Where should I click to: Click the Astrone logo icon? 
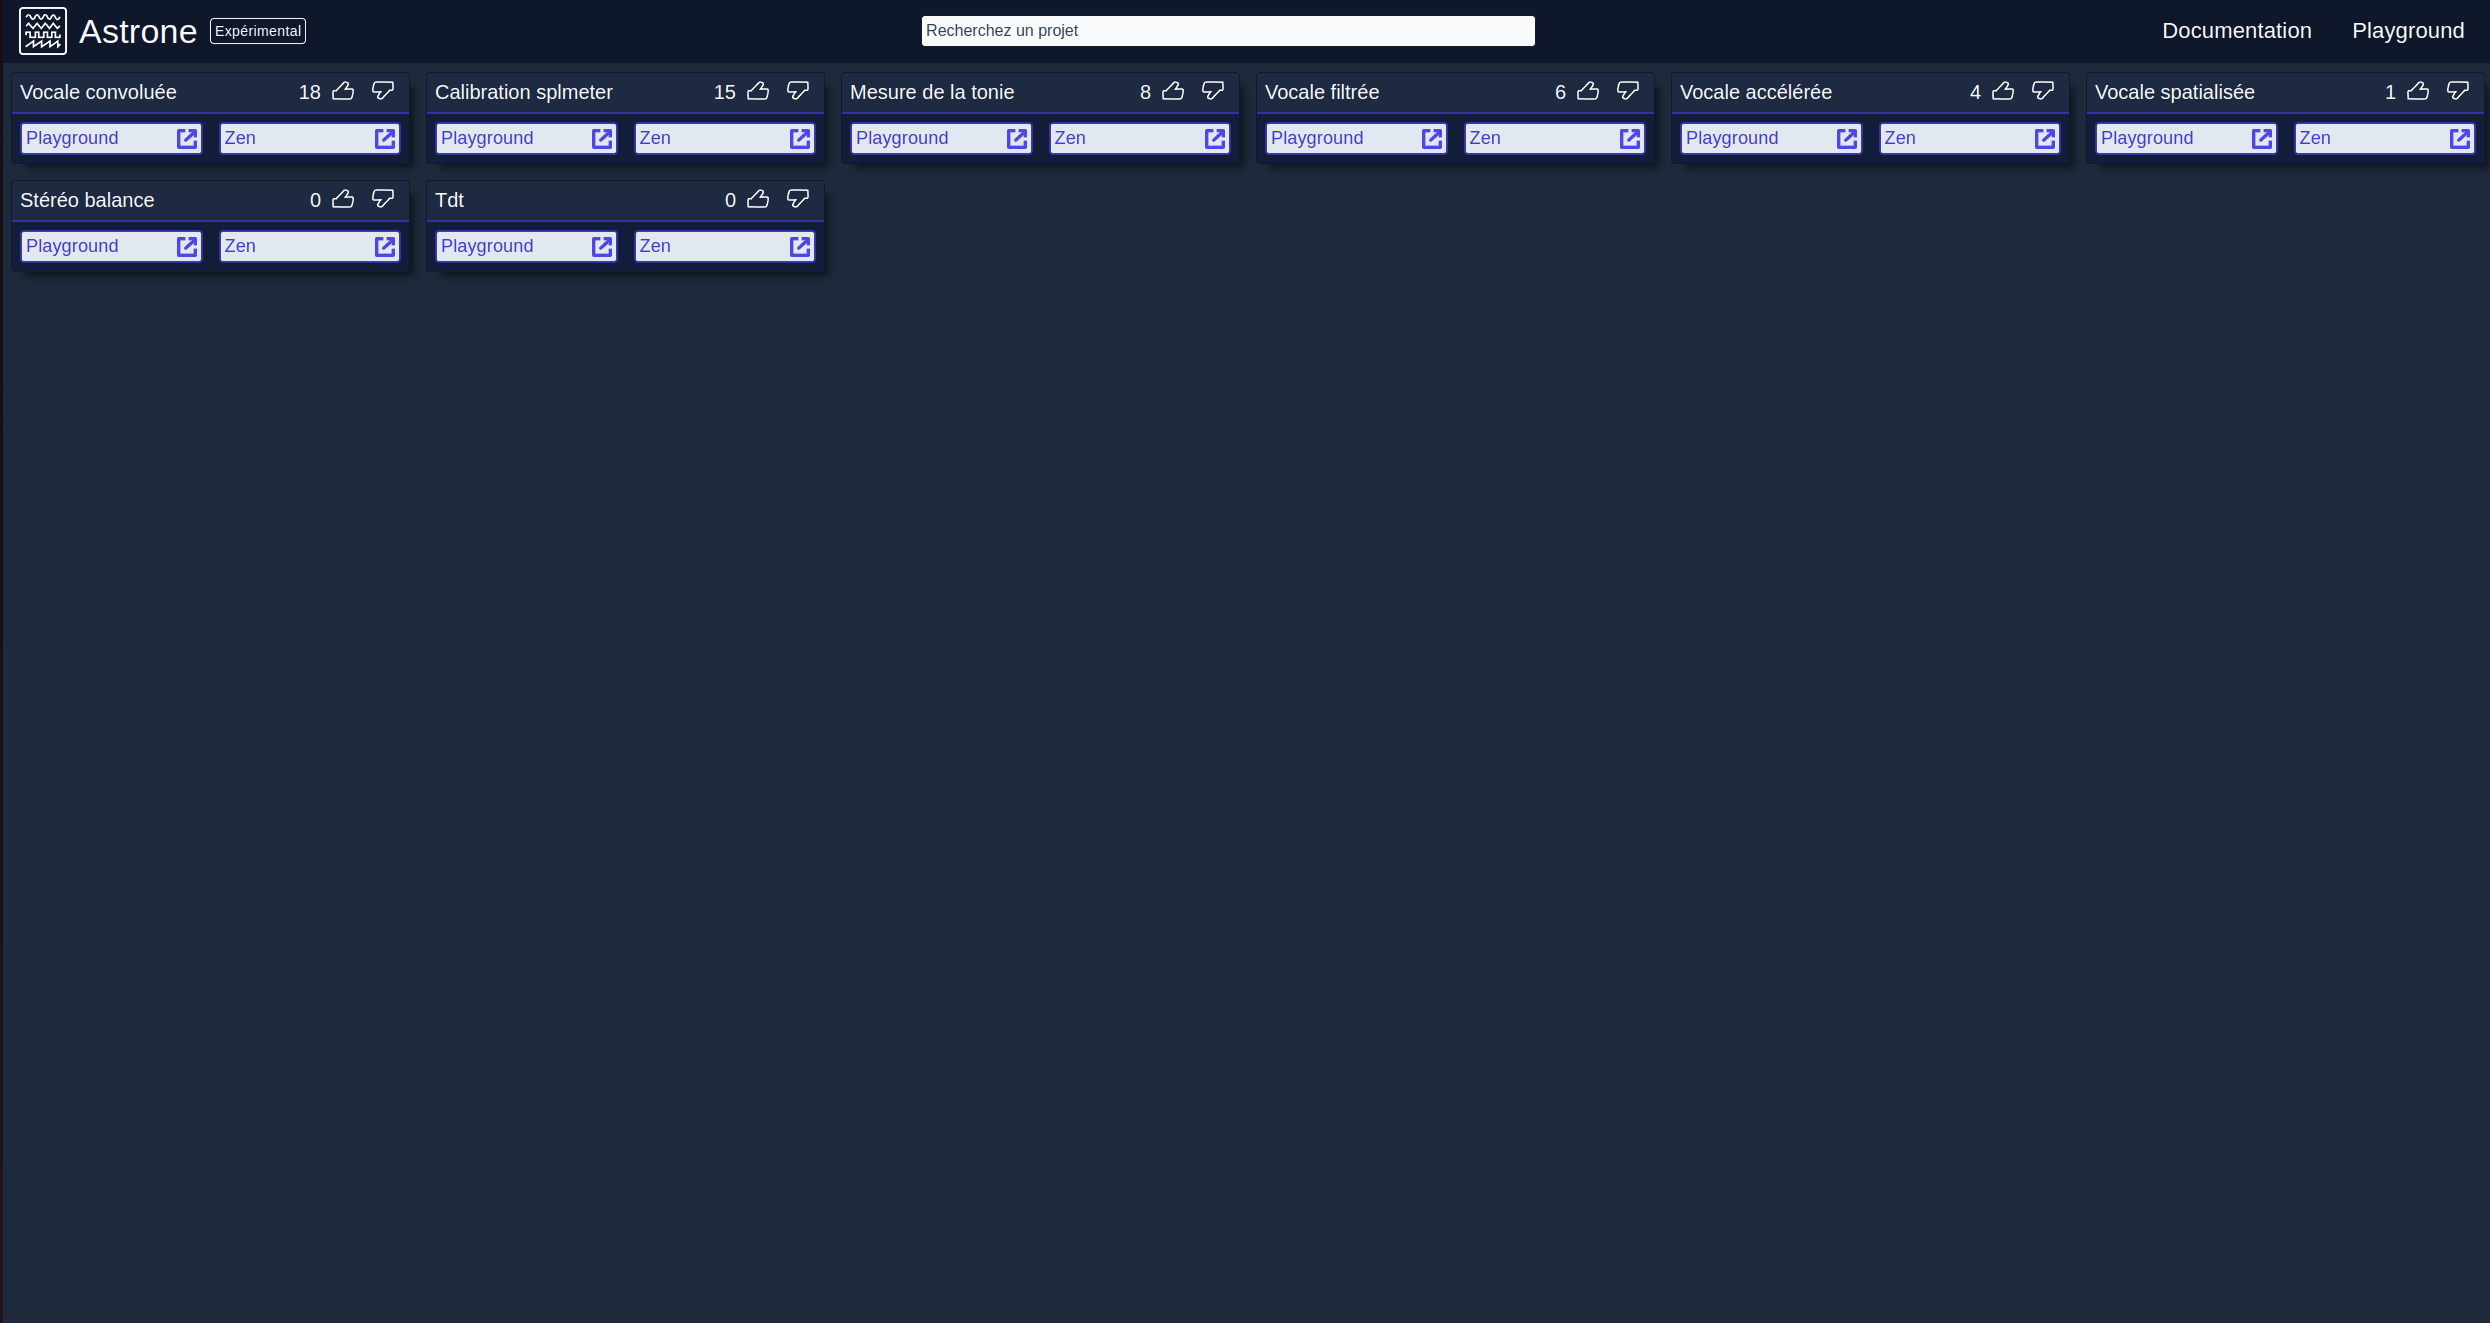[41, 30]
